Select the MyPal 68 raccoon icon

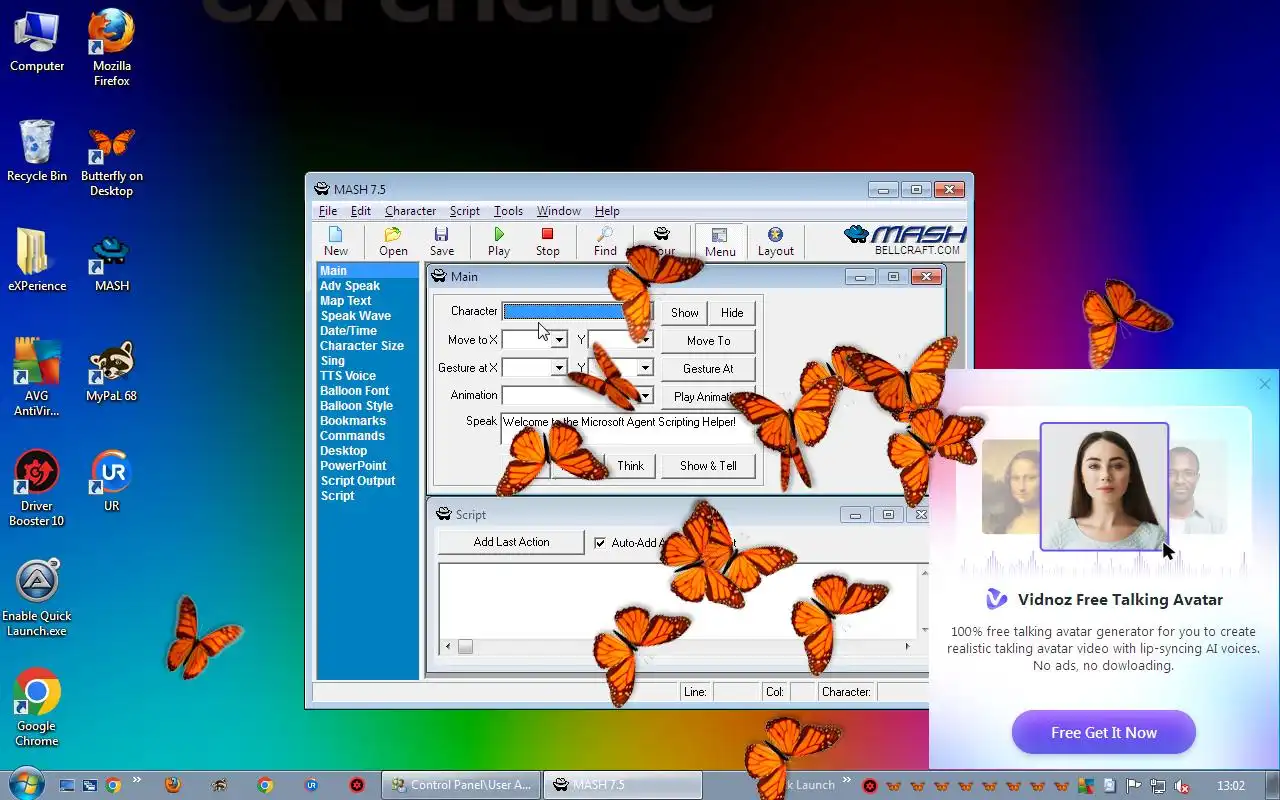(x=112, y=372)
